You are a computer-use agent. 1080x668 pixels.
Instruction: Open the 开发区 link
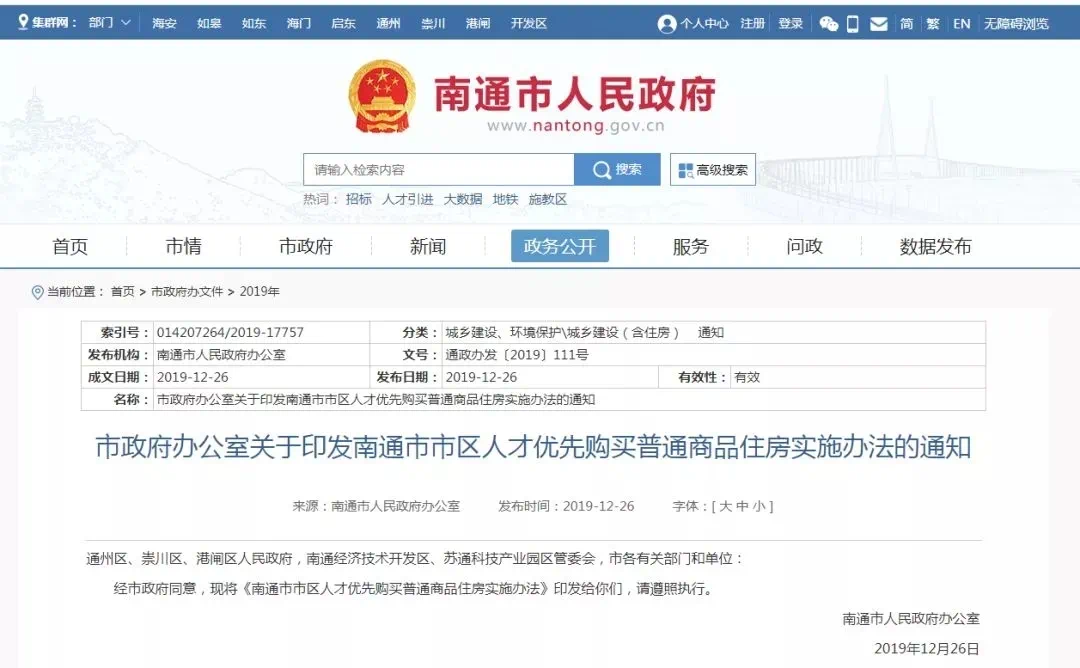point(528,23)
